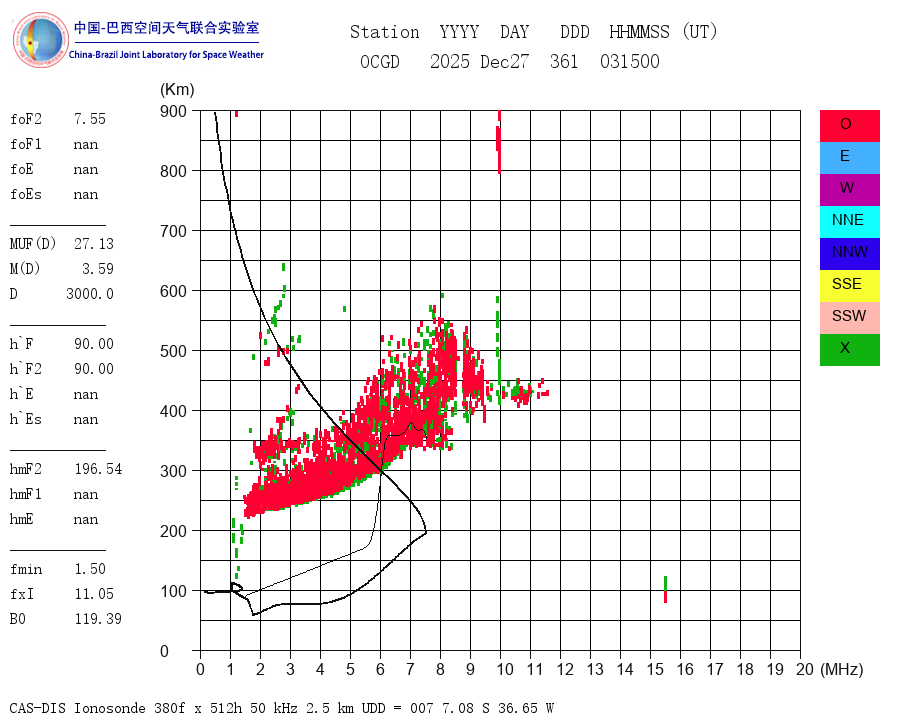Select the cyan NNE legend swatch
Screen dimensions: 900x720
pos(849,222)
